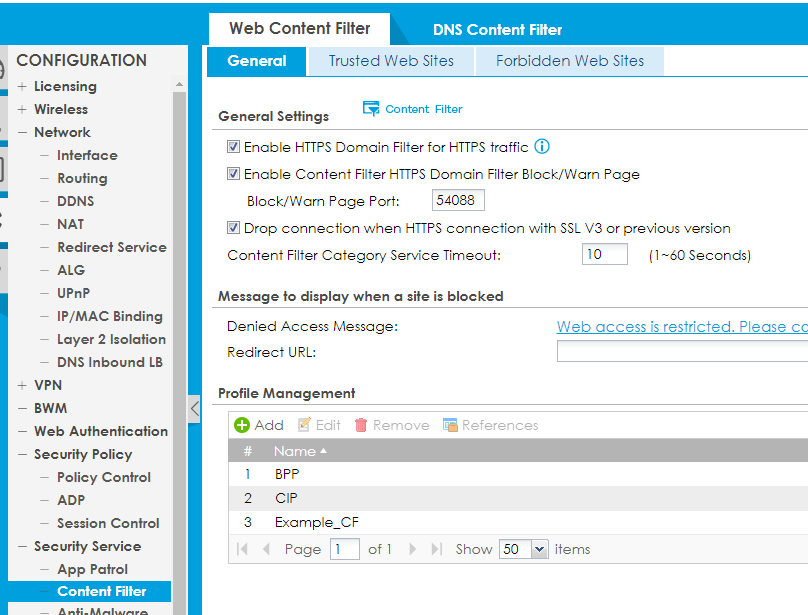Screen dimensions: 808x615
Task: Collapse the navigation panel with the left chevron
Action: [x=196, y=409]
